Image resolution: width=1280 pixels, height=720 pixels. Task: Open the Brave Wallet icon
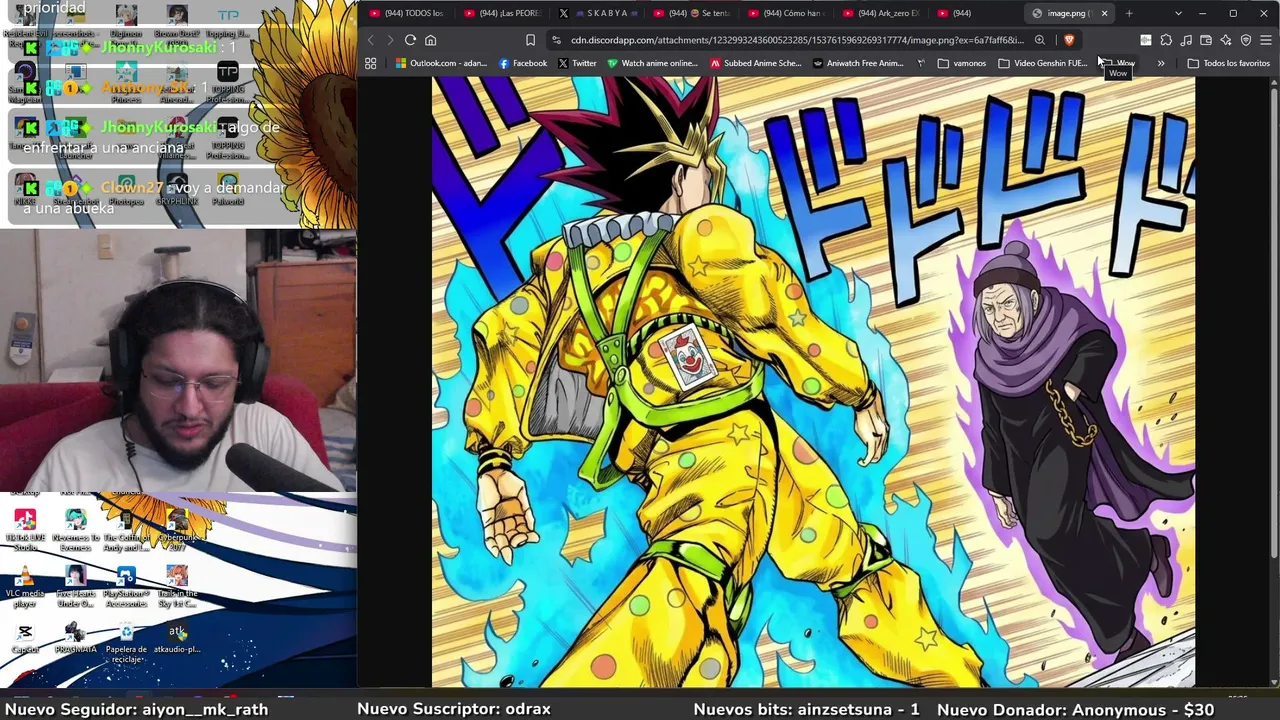click(x=1206, y=40)
